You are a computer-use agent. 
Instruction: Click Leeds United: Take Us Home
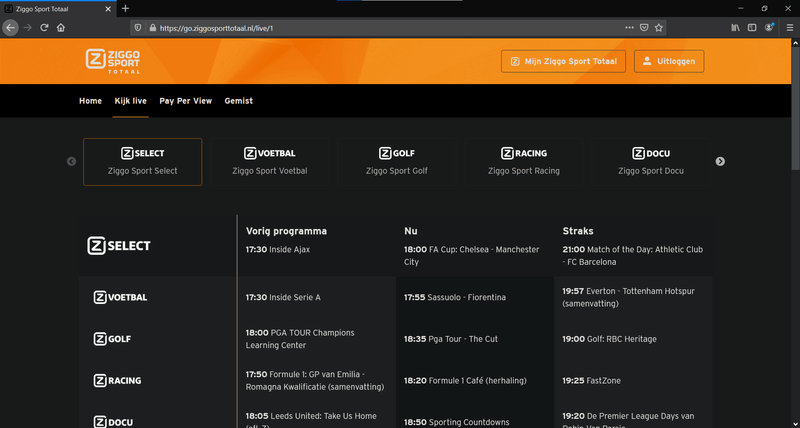(311, 421)
